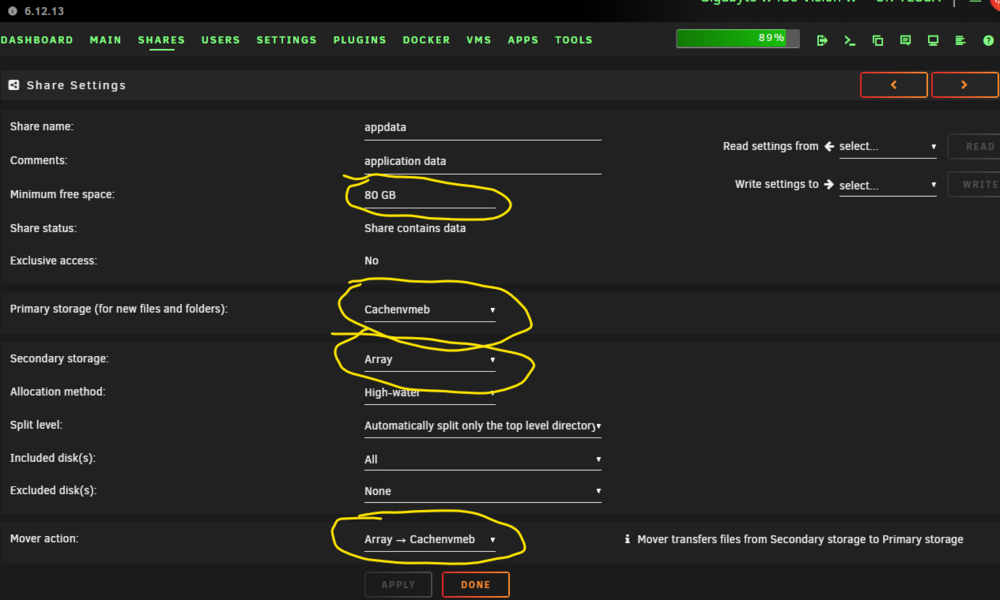Click the Read button
The height and width of the screenshot is (600, 1000).
coord(974,147)
